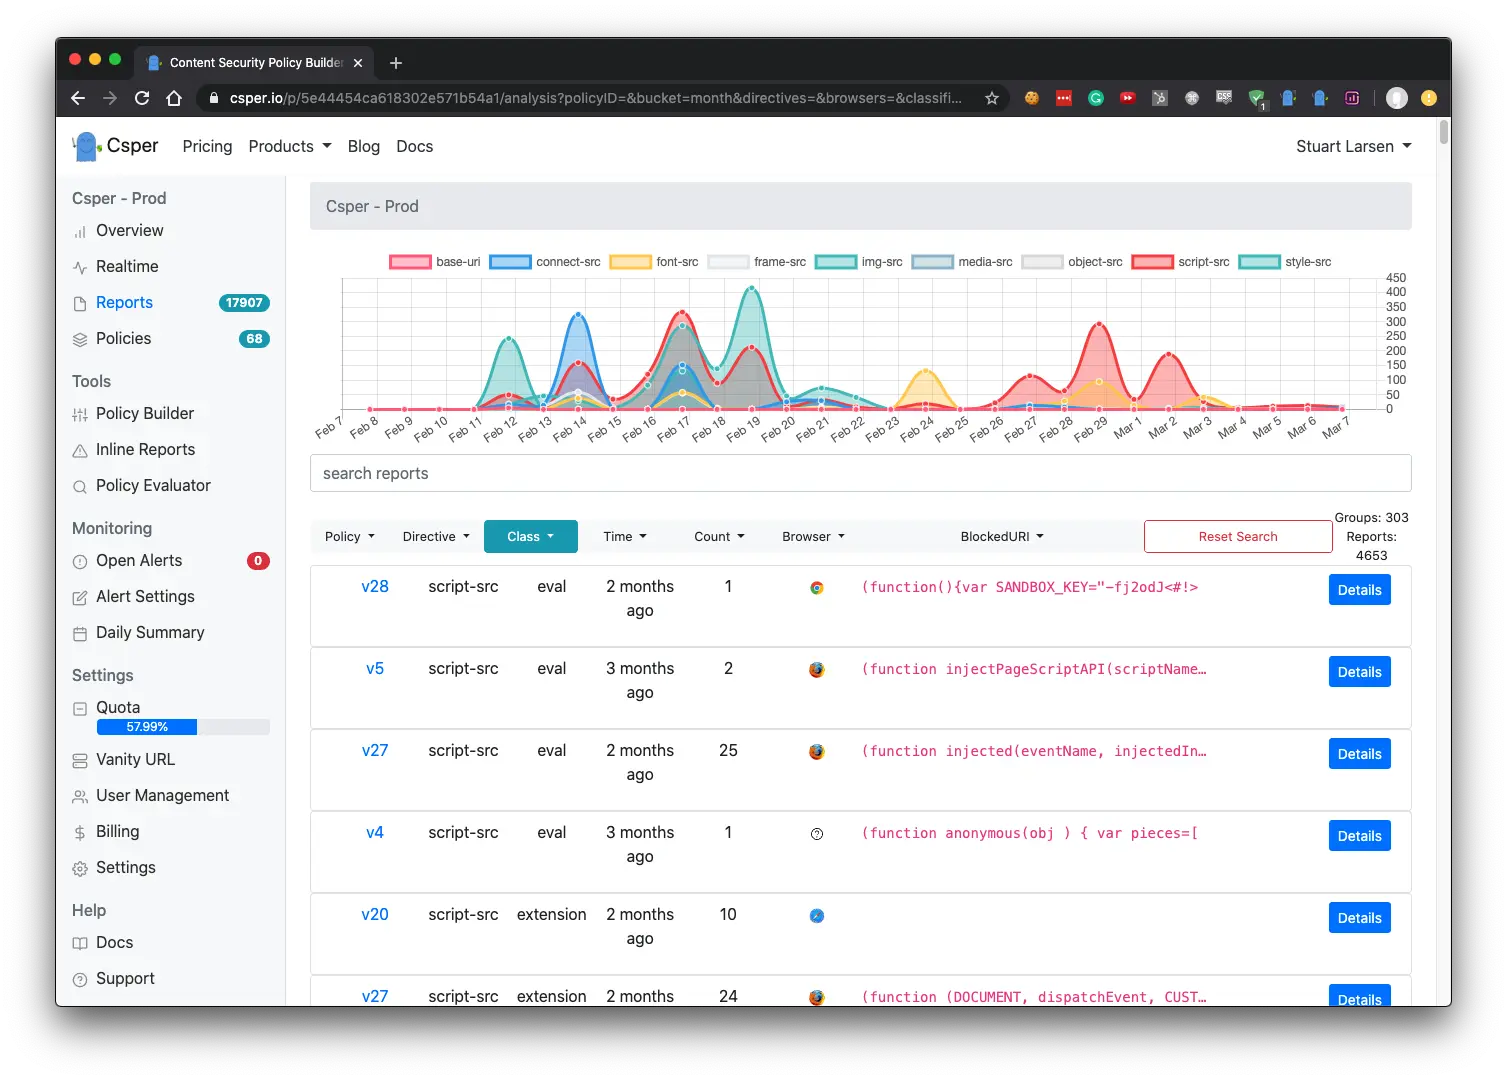Navigate back in the browser

[78, 98]
